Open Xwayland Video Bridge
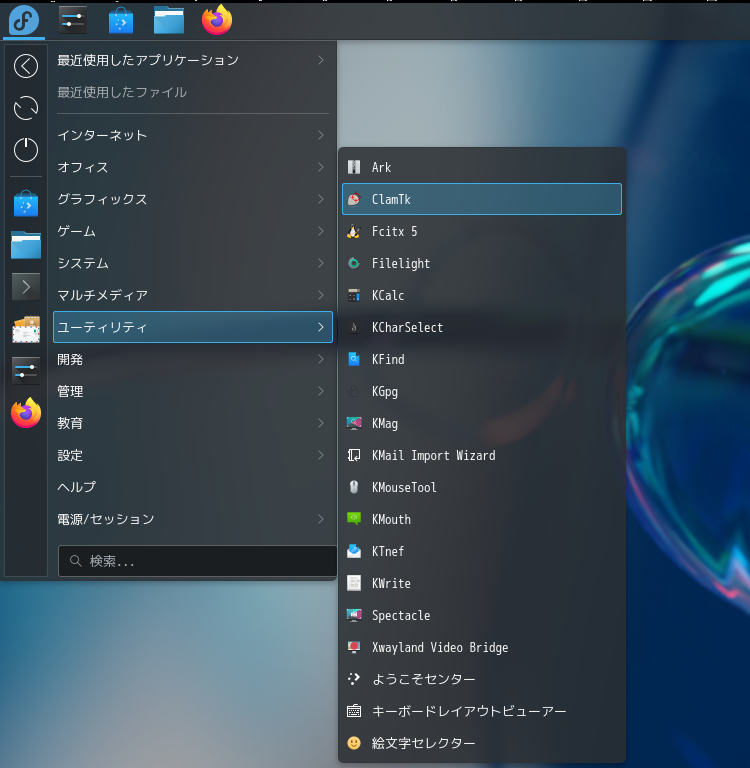 (482, 647)
